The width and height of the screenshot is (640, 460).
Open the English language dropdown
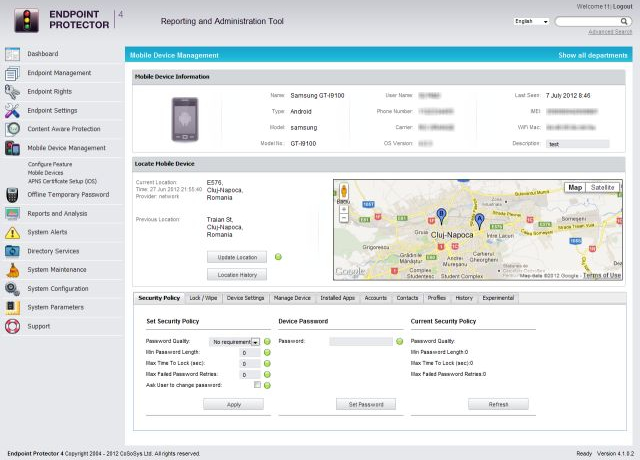click(x=531, y=21)
